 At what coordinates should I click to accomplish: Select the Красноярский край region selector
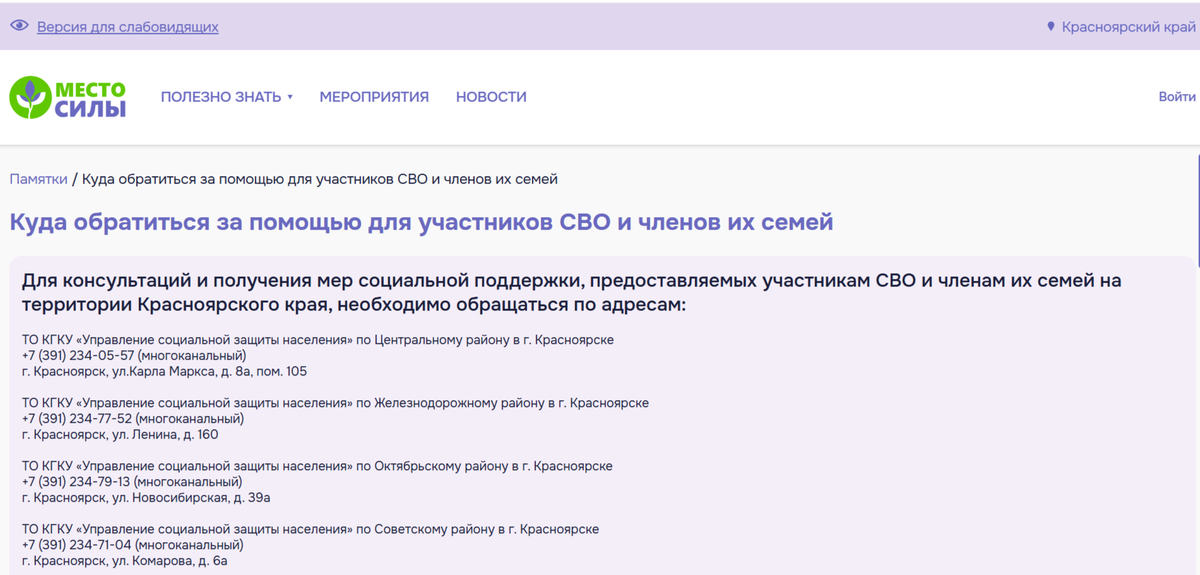click(1128, 27)
